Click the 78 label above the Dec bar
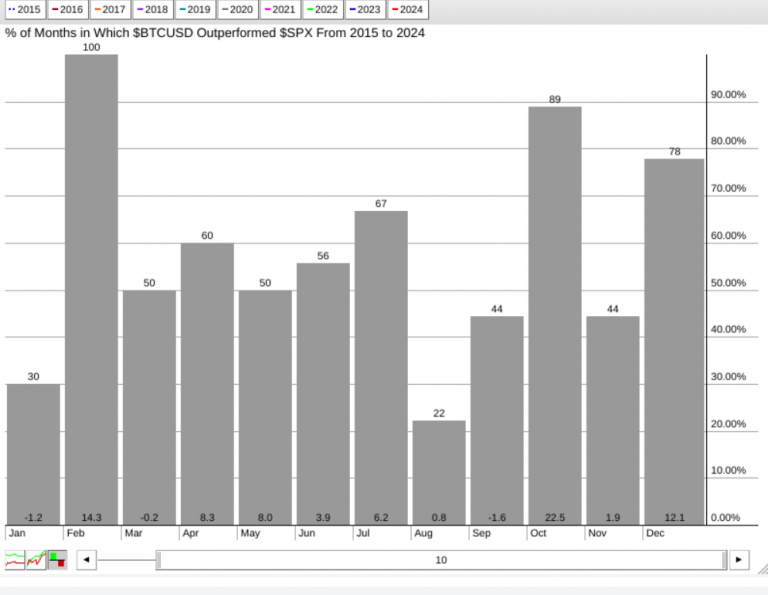768x595 pixels. pyautogui.click(x=674, y=151)
